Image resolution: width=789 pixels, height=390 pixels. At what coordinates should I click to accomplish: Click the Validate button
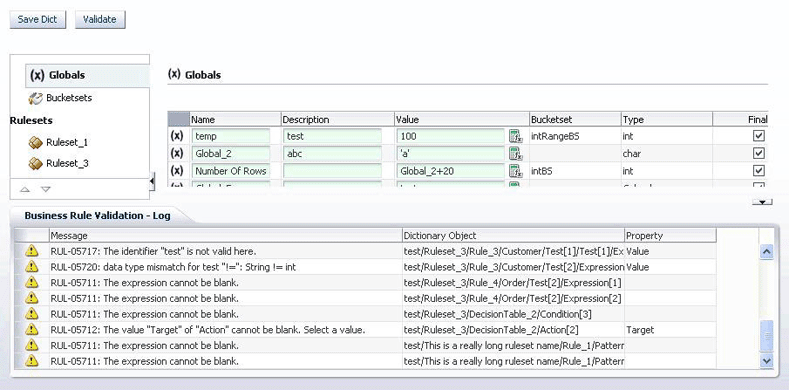tap(100, 20)
